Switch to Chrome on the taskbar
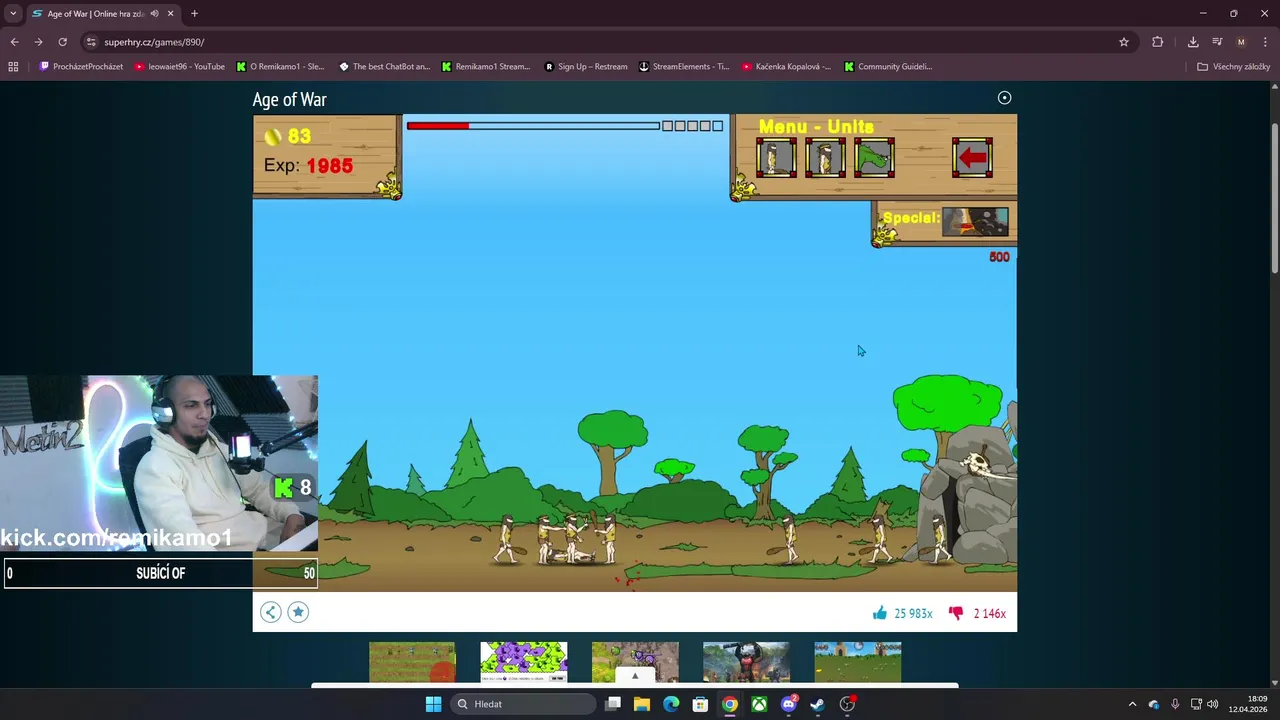The image size is (1280, 720). 730,704
